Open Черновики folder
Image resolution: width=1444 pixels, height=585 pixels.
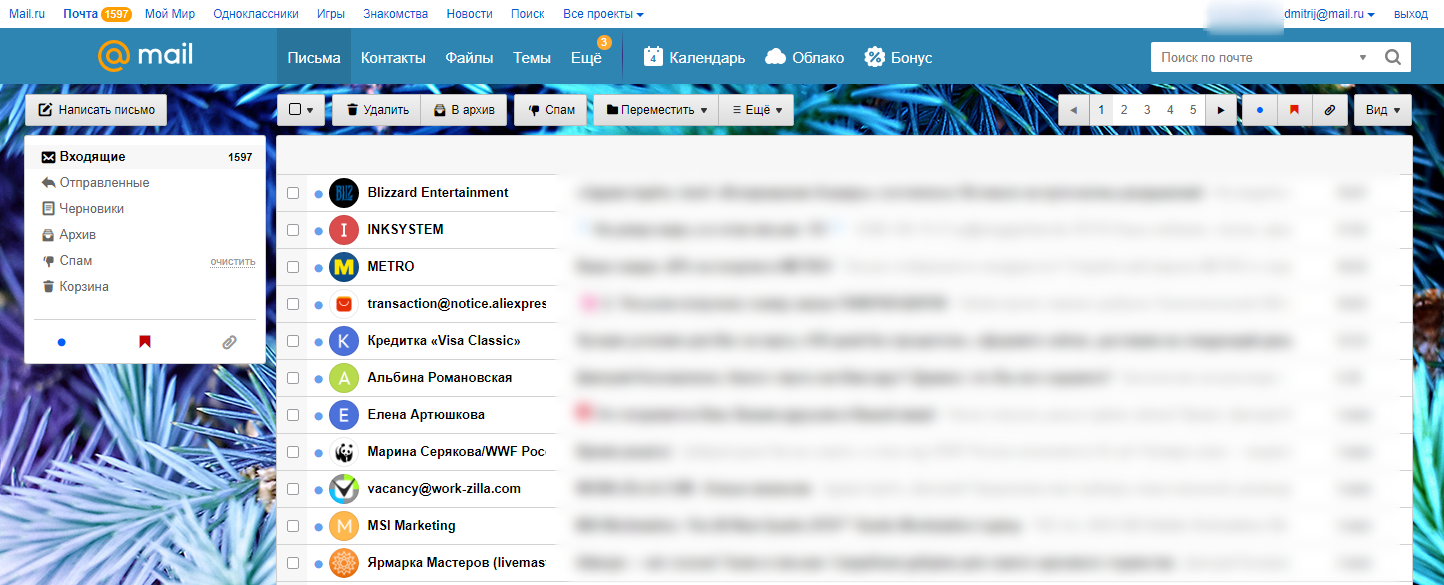[92, 209]
